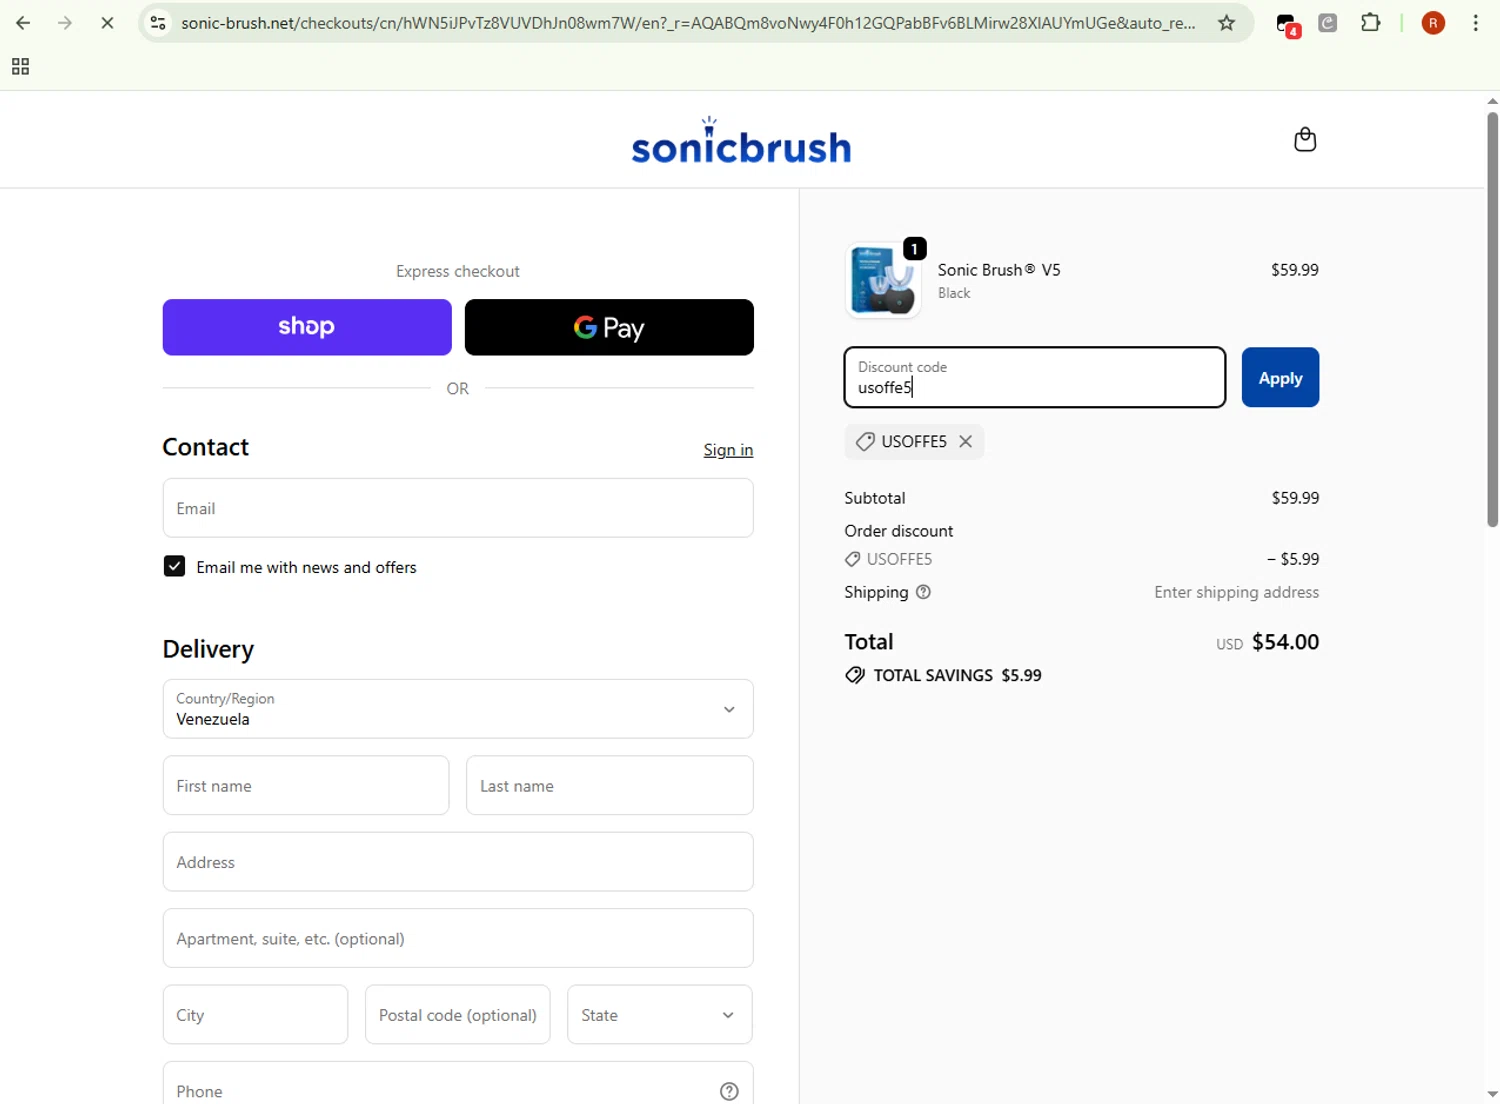Click the '– $5.99' discount amount

tap(1293, 559)
